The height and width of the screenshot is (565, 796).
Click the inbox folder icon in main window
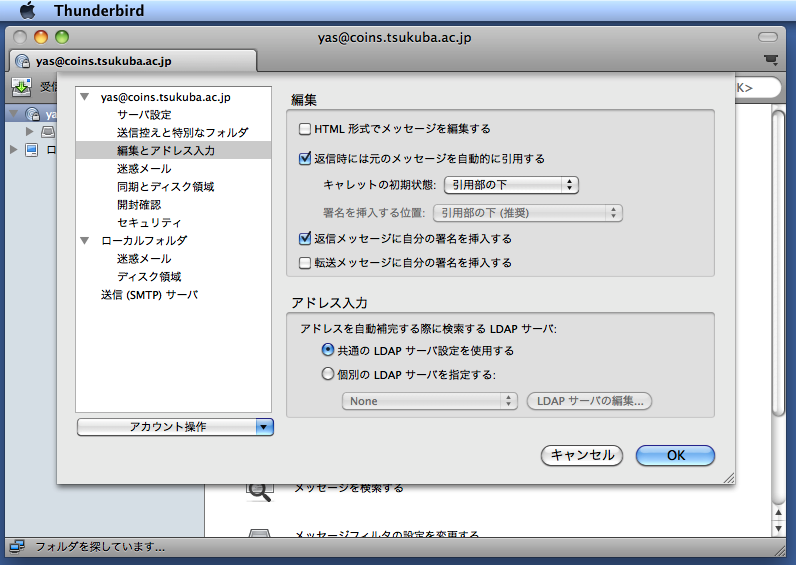[x=48, y=132]
